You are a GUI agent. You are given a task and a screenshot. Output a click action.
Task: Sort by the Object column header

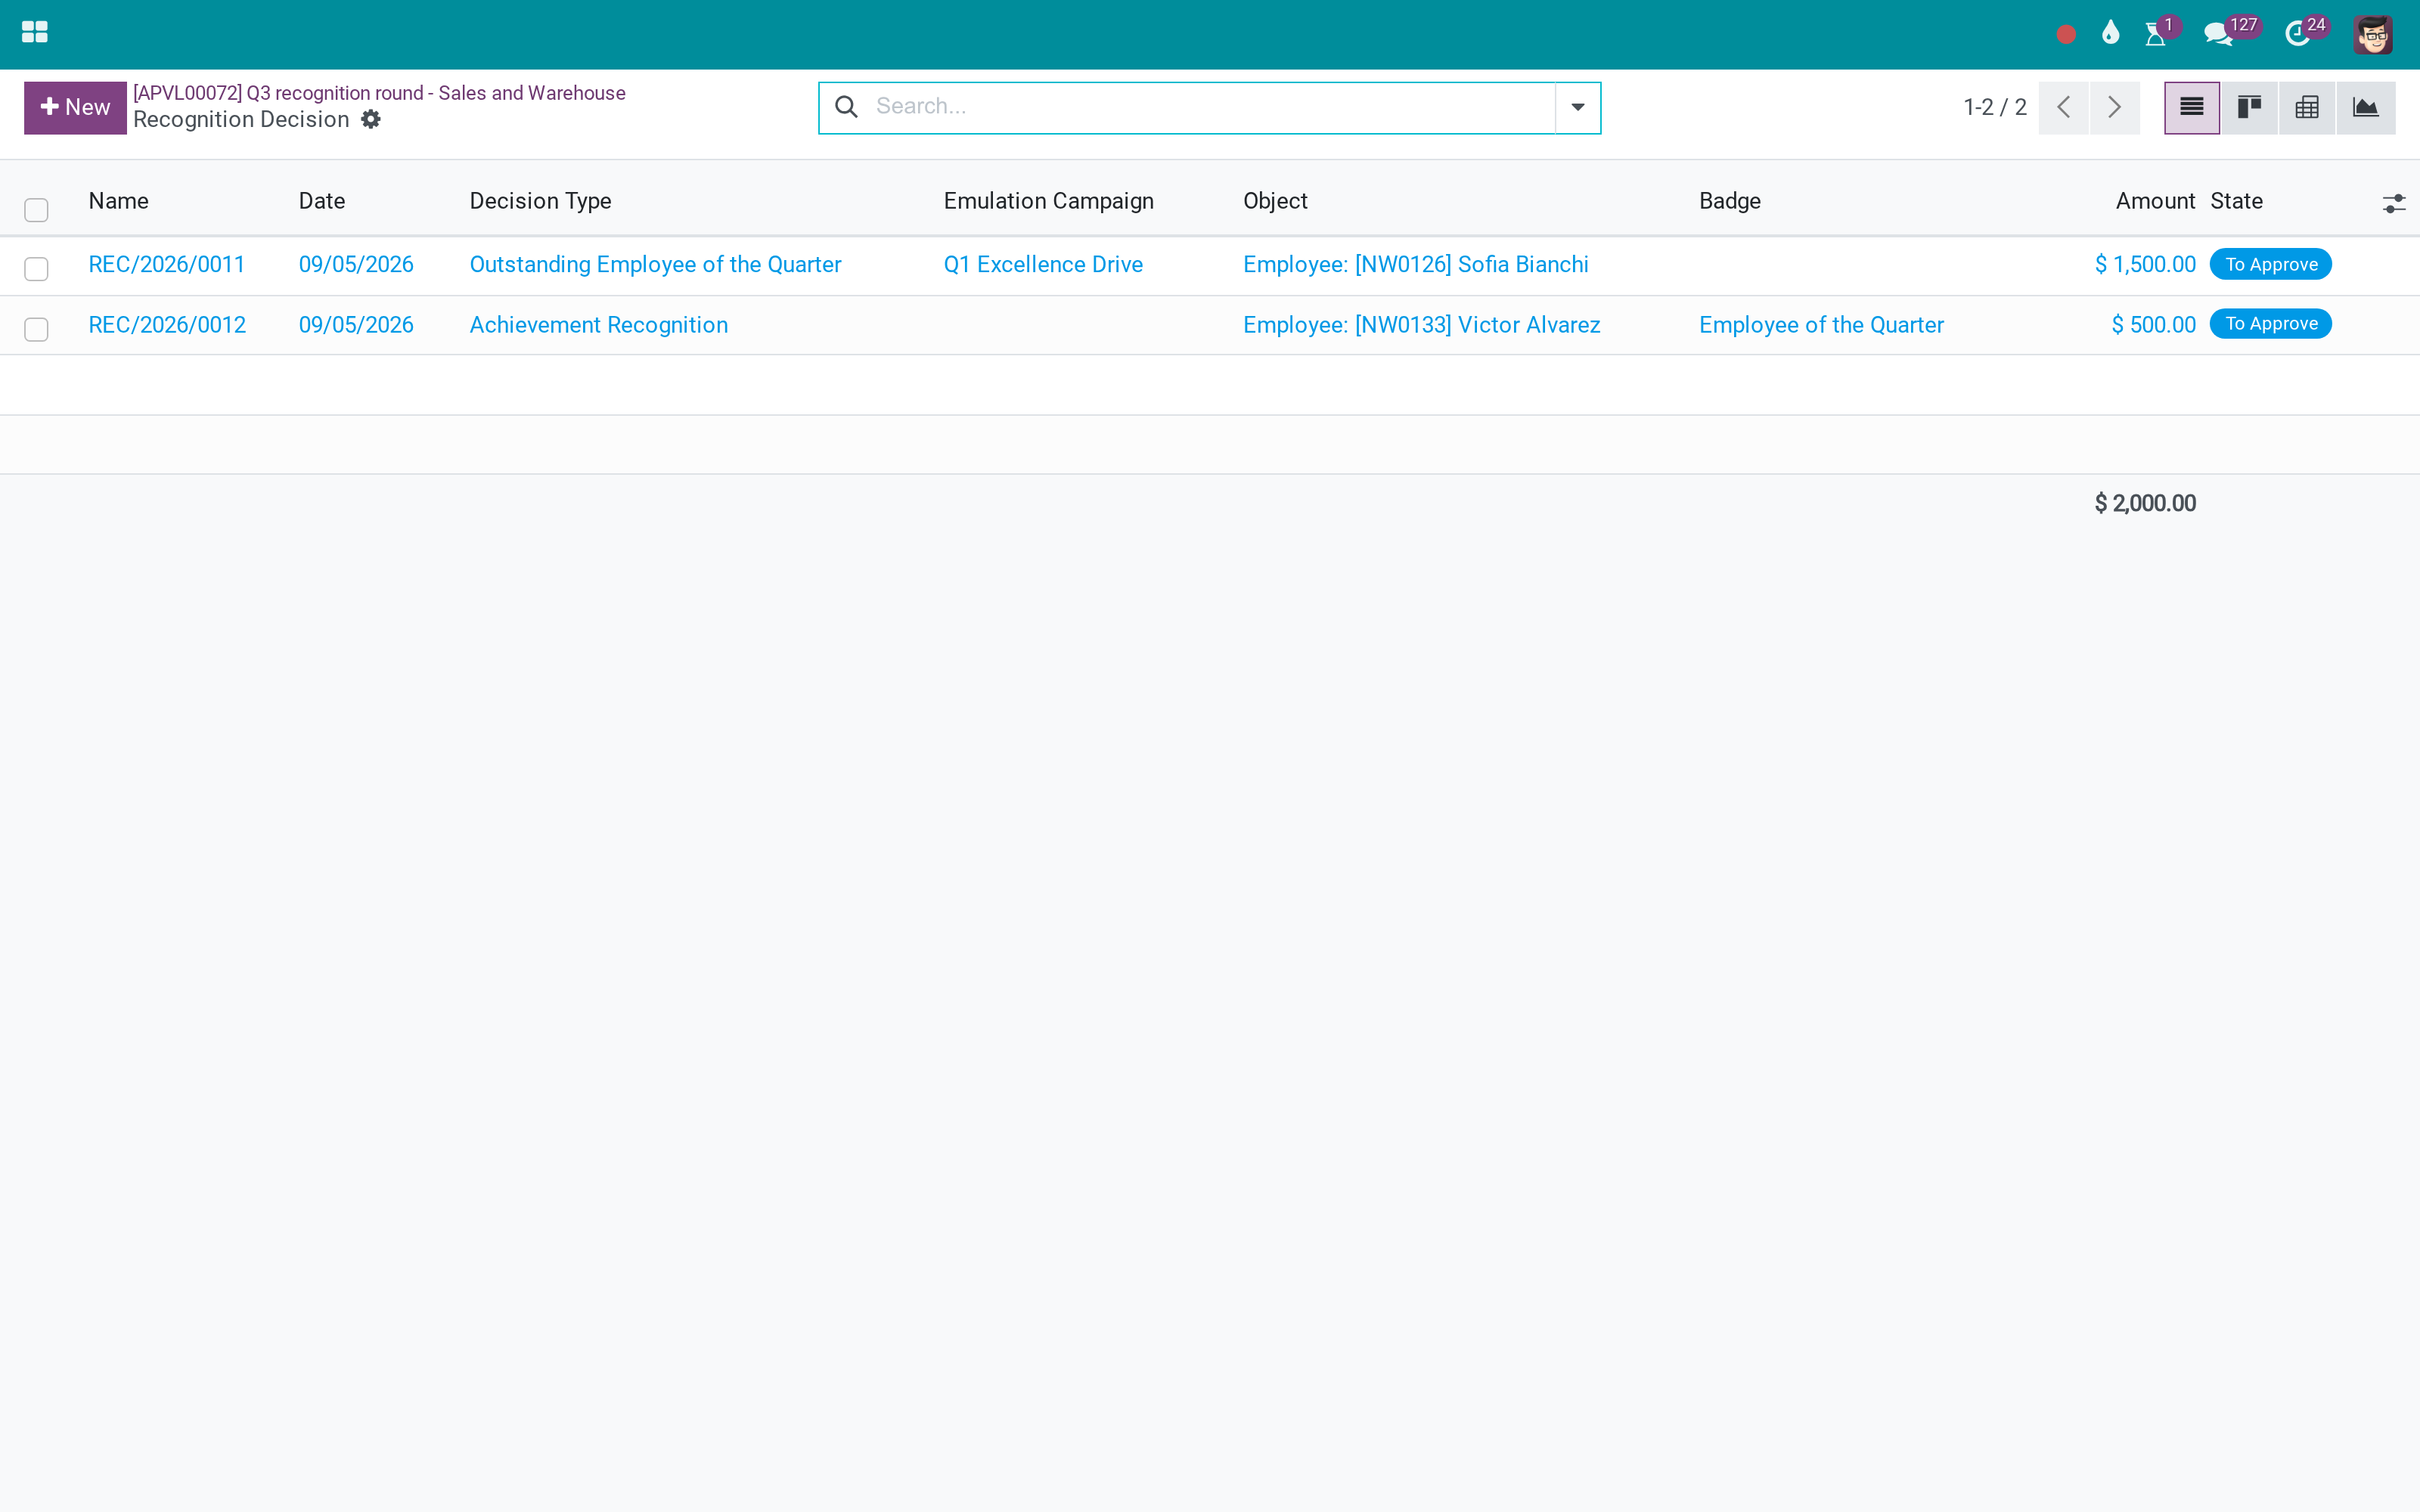1275,201
